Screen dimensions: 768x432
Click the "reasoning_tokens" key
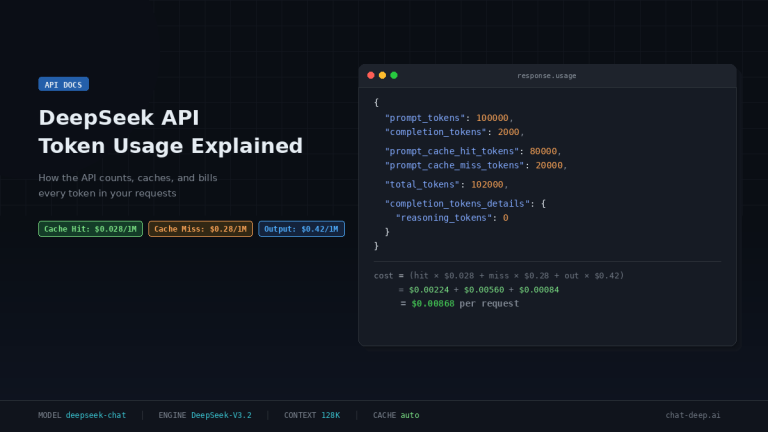click(444, 218)
